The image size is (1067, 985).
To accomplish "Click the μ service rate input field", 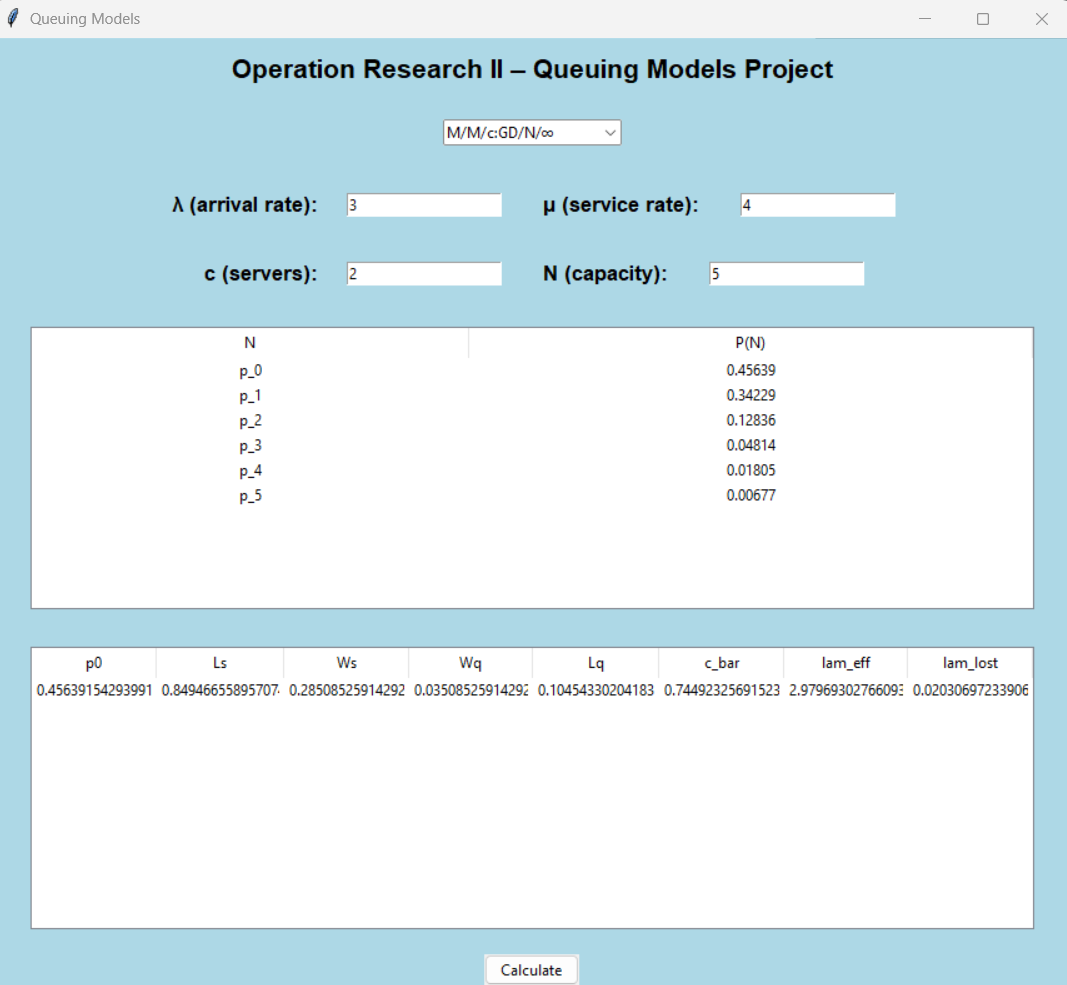I will tap(817, 205).
